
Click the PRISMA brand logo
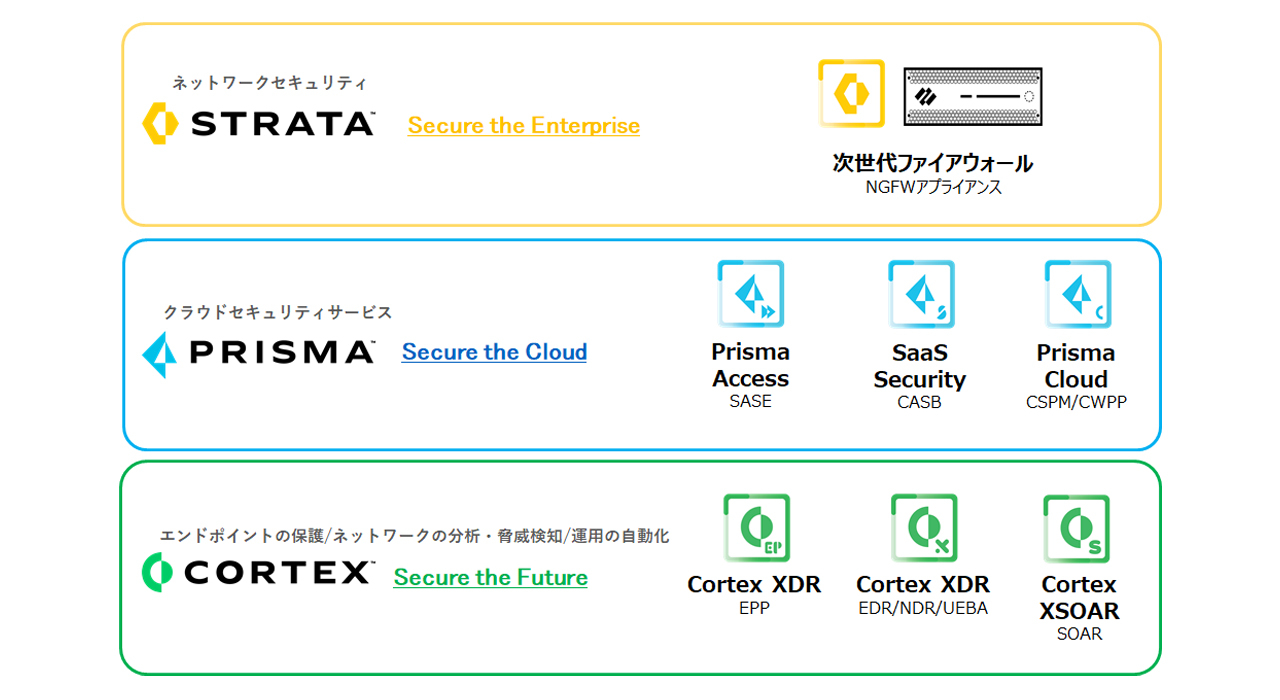[258, 352]
